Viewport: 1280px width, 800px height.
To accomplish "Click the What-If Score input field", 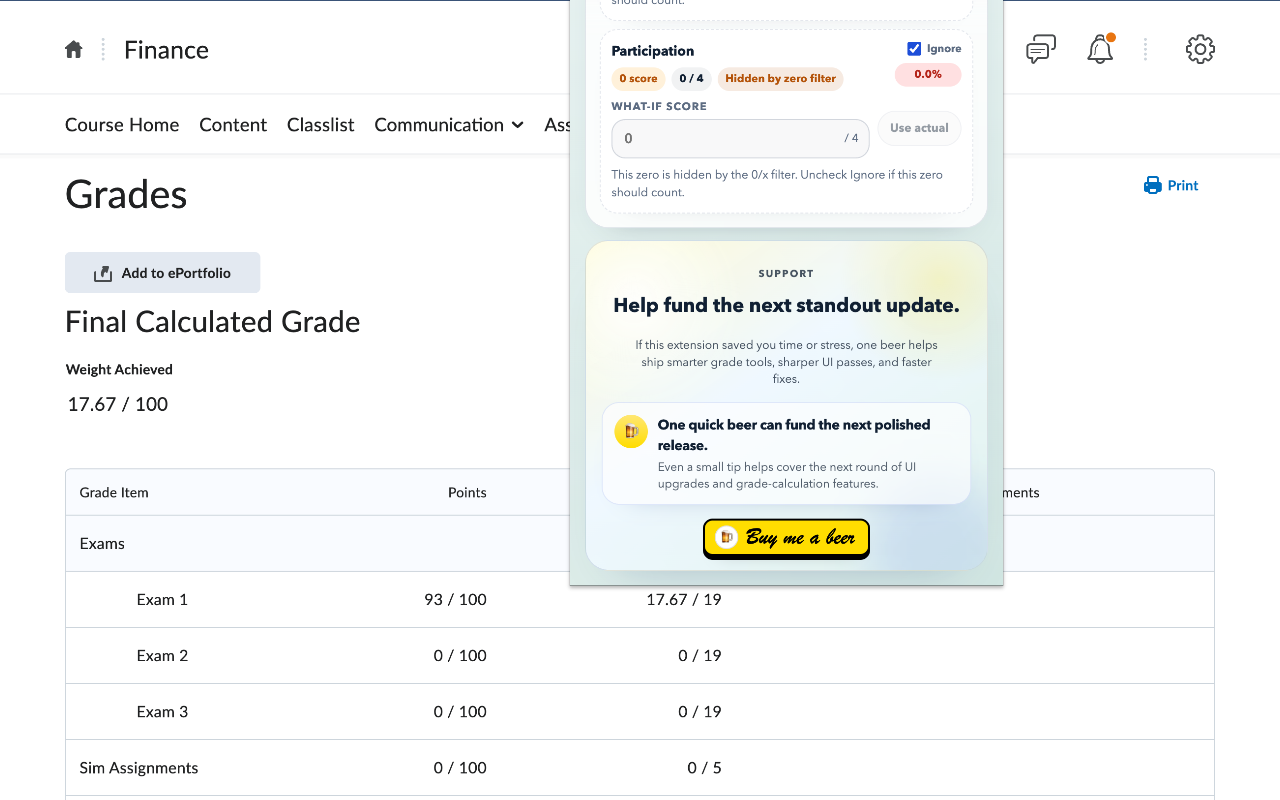I will point(740,139).
